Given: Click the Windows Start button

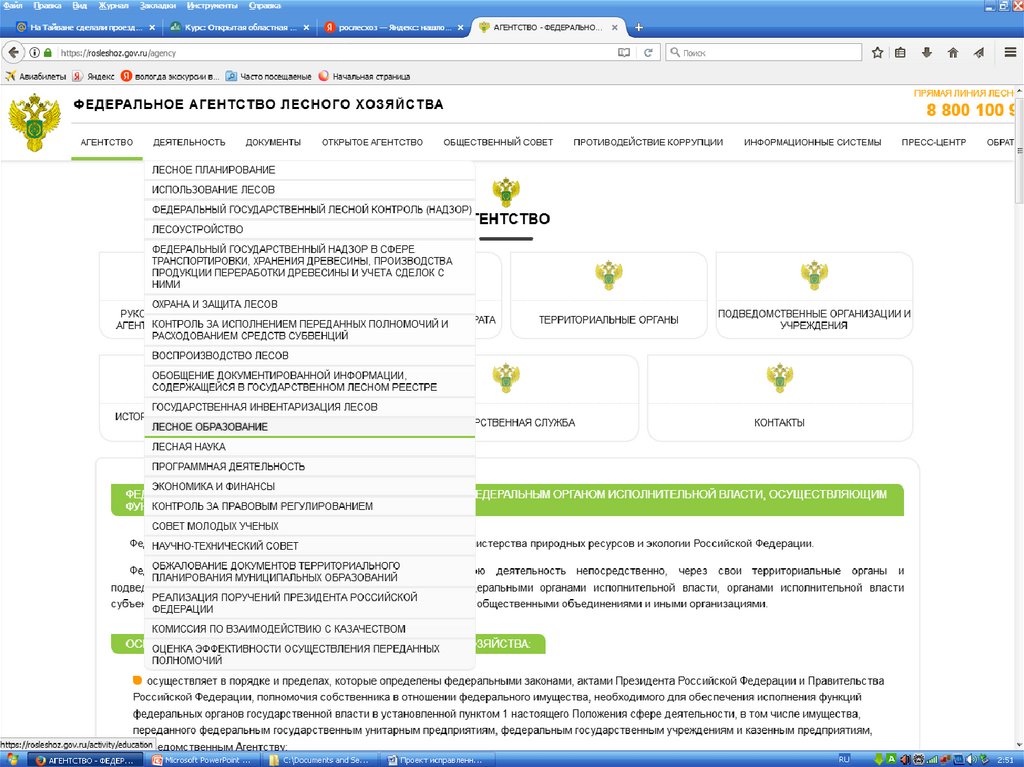Looking at the screenshot, I should 12,760.
